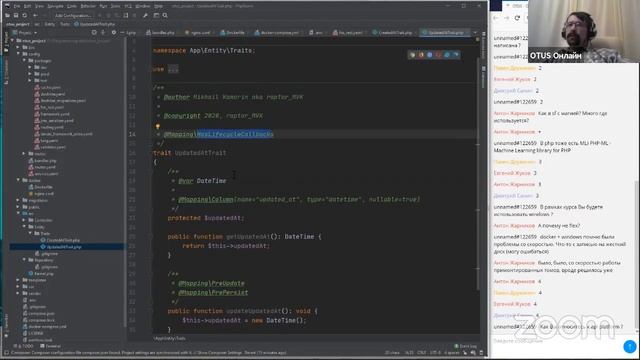Viewport: 640px width, 360px height.
Task: Click Collapse All in Project panel
Action: pos(103,33)
